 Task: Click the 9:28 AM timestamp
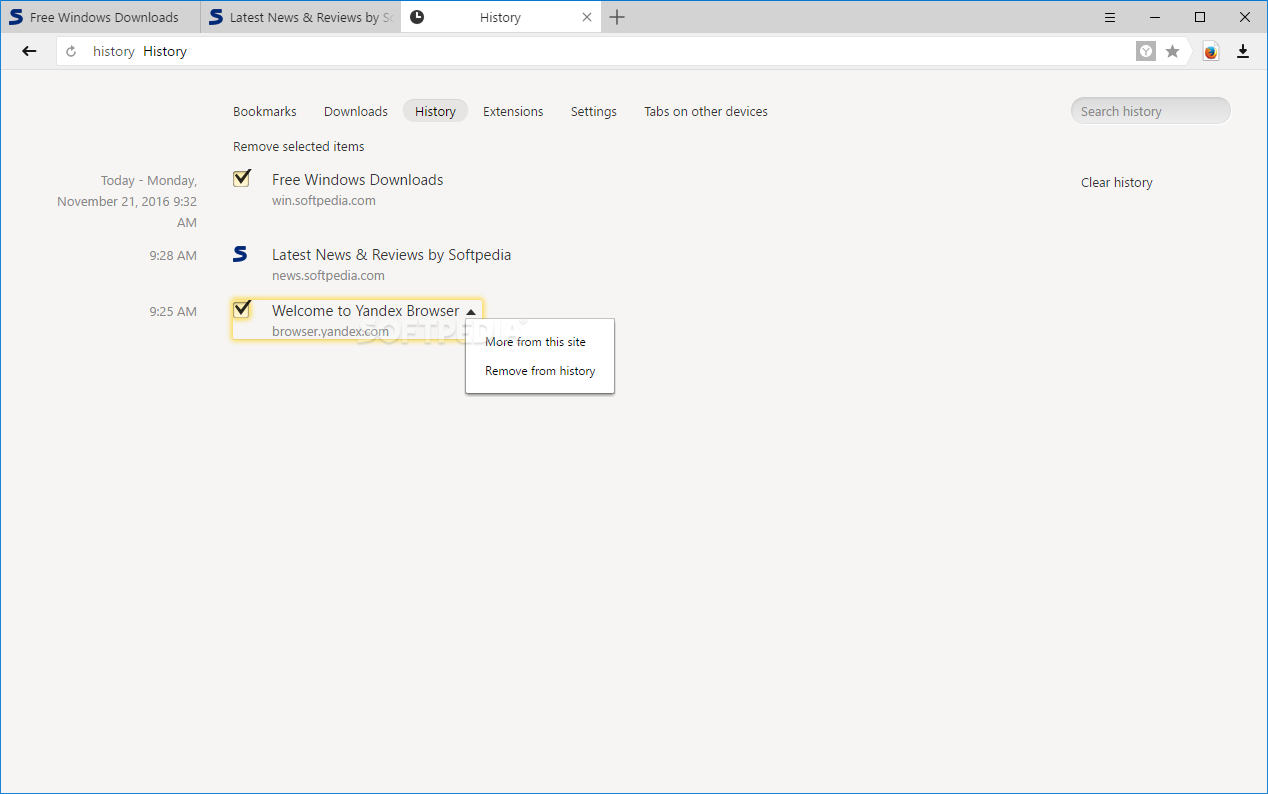[173, 255]
